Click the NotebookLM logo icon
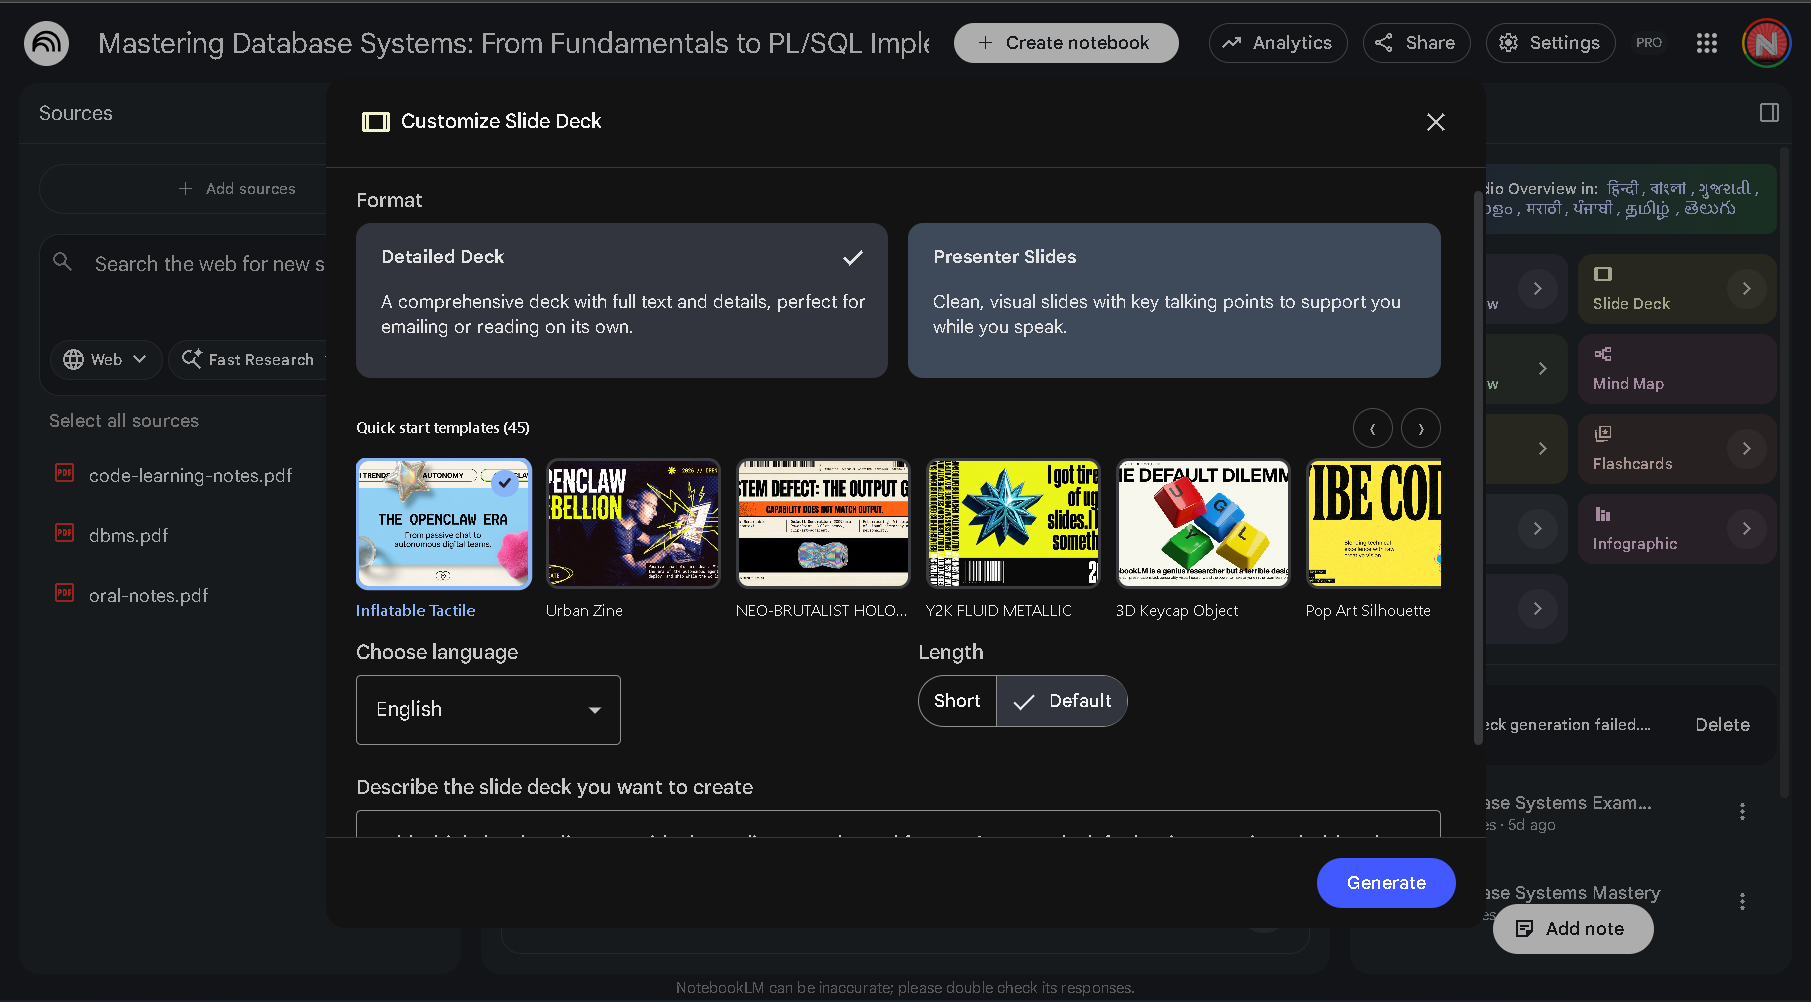This screenshot has width=1811, height=1002. (46, 43)
